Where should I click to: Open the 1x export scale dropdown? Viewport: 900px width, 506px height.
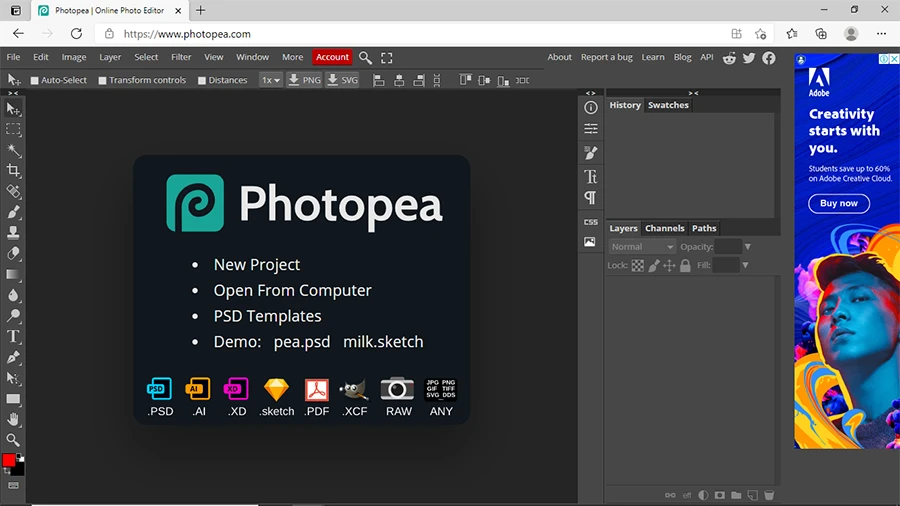(x=270, y=80)
